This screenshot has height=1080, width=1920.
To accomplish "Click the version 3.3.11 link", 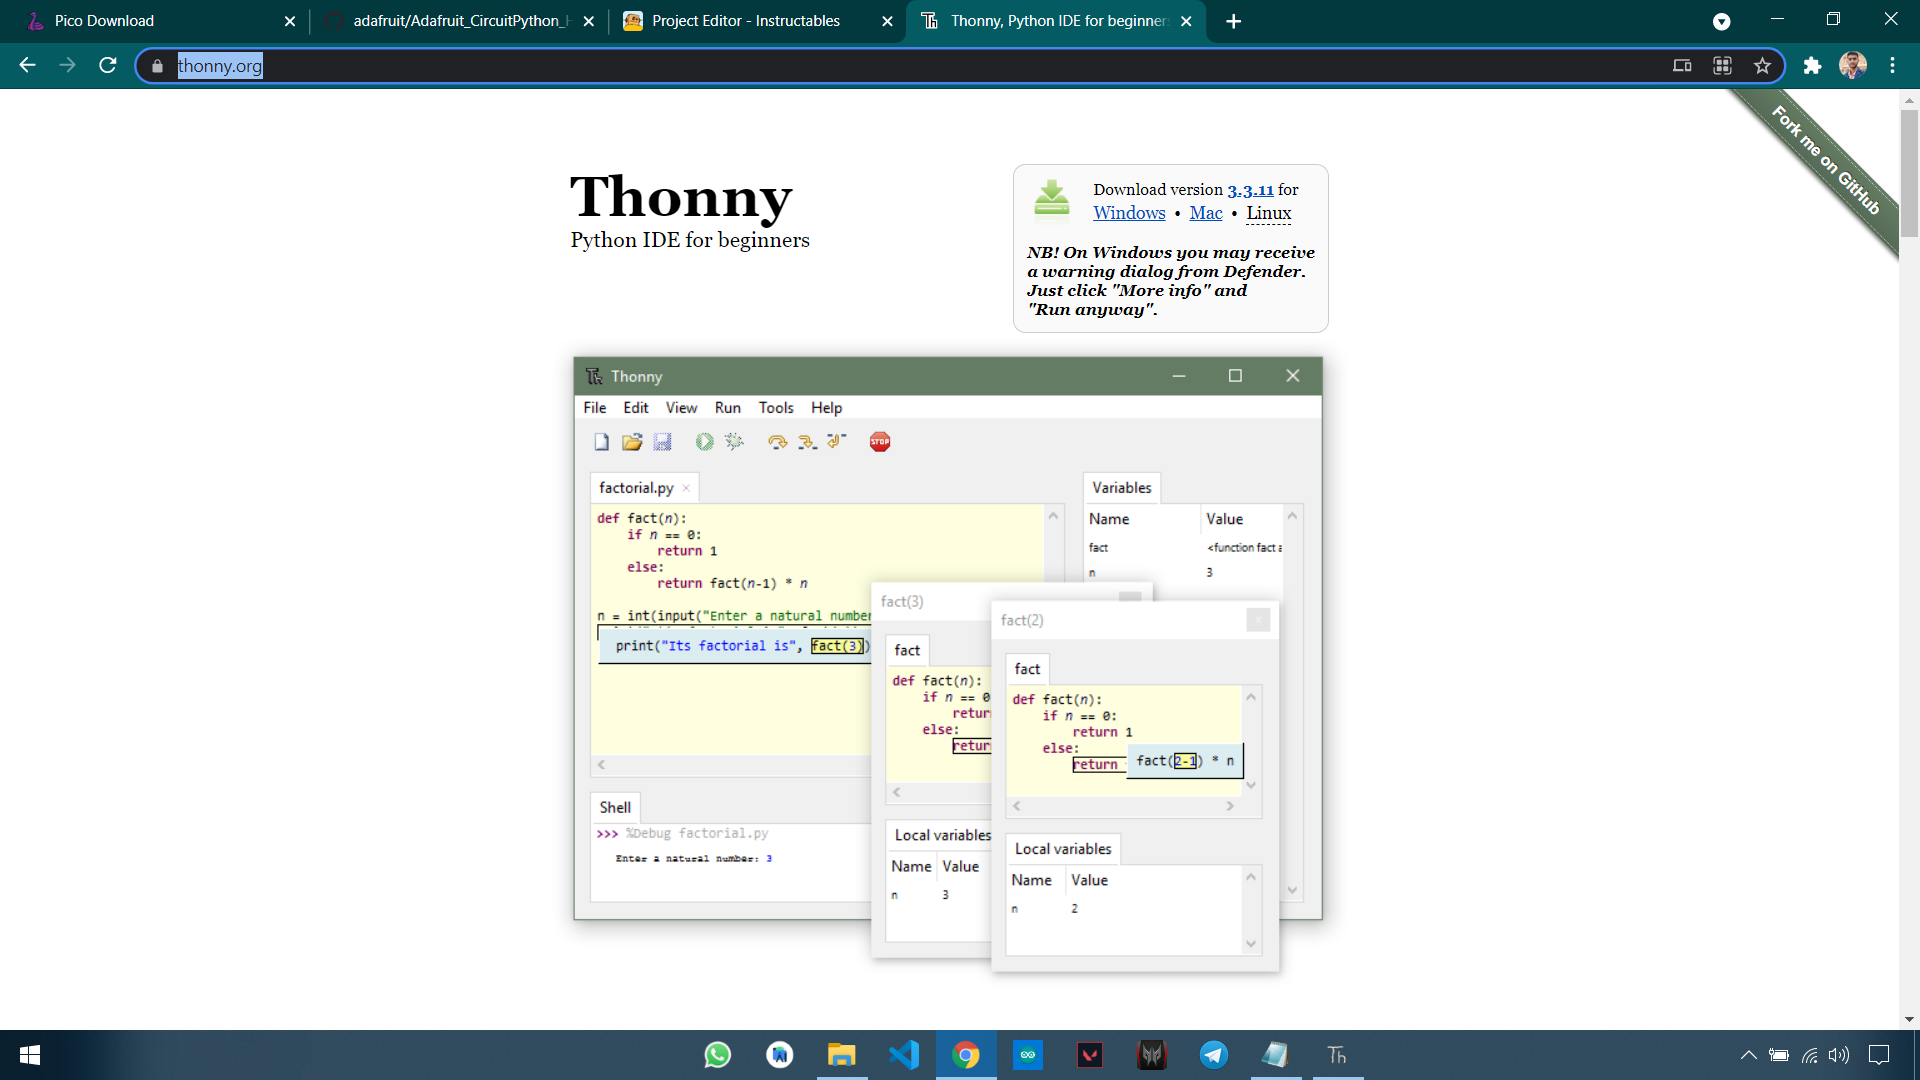I will (x=1250, y=190).
